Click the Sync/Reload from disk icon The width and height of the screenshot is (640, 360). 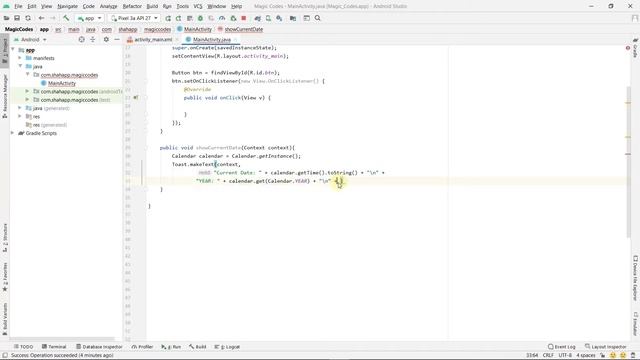[x=28, y=18]
